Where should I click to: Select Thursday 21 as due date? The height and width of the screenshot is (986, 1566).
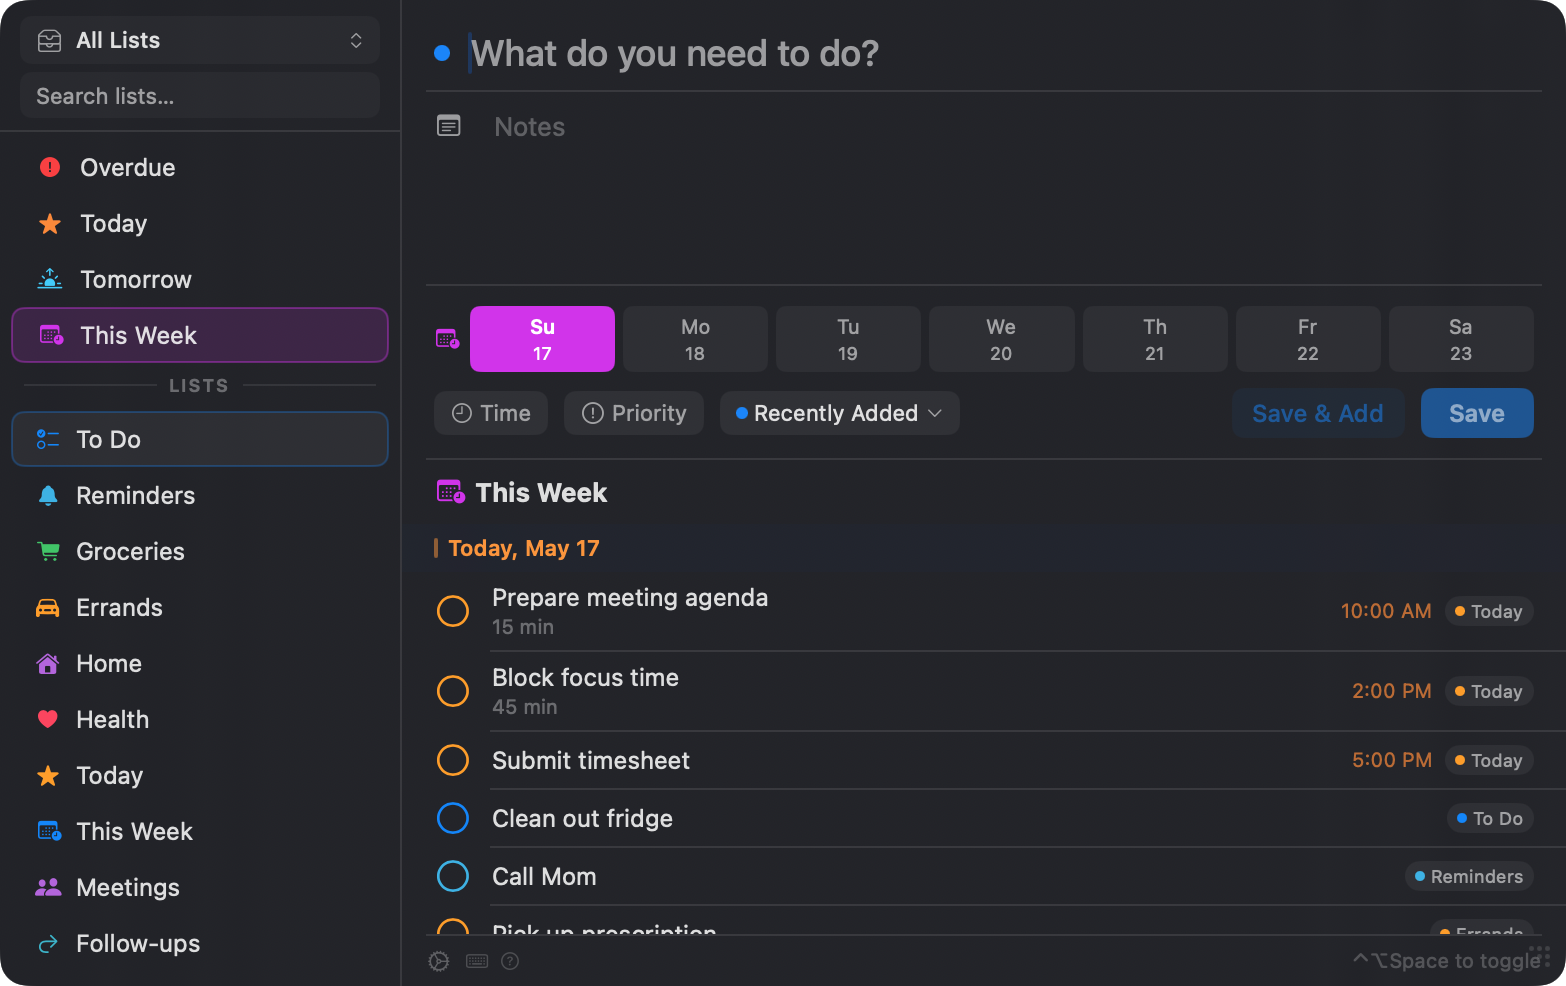coord(1155,339)
